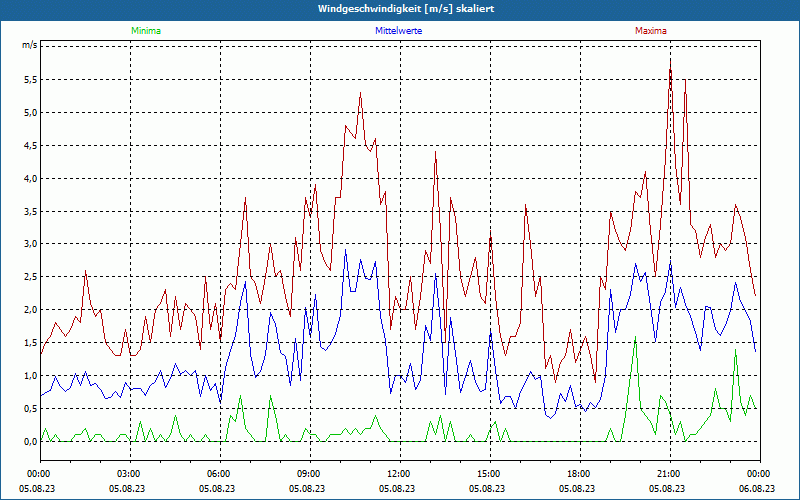Viewport: 800px width, 500px height.
Task: Click the '21:00' time label
Action: (x=670, y=474)
